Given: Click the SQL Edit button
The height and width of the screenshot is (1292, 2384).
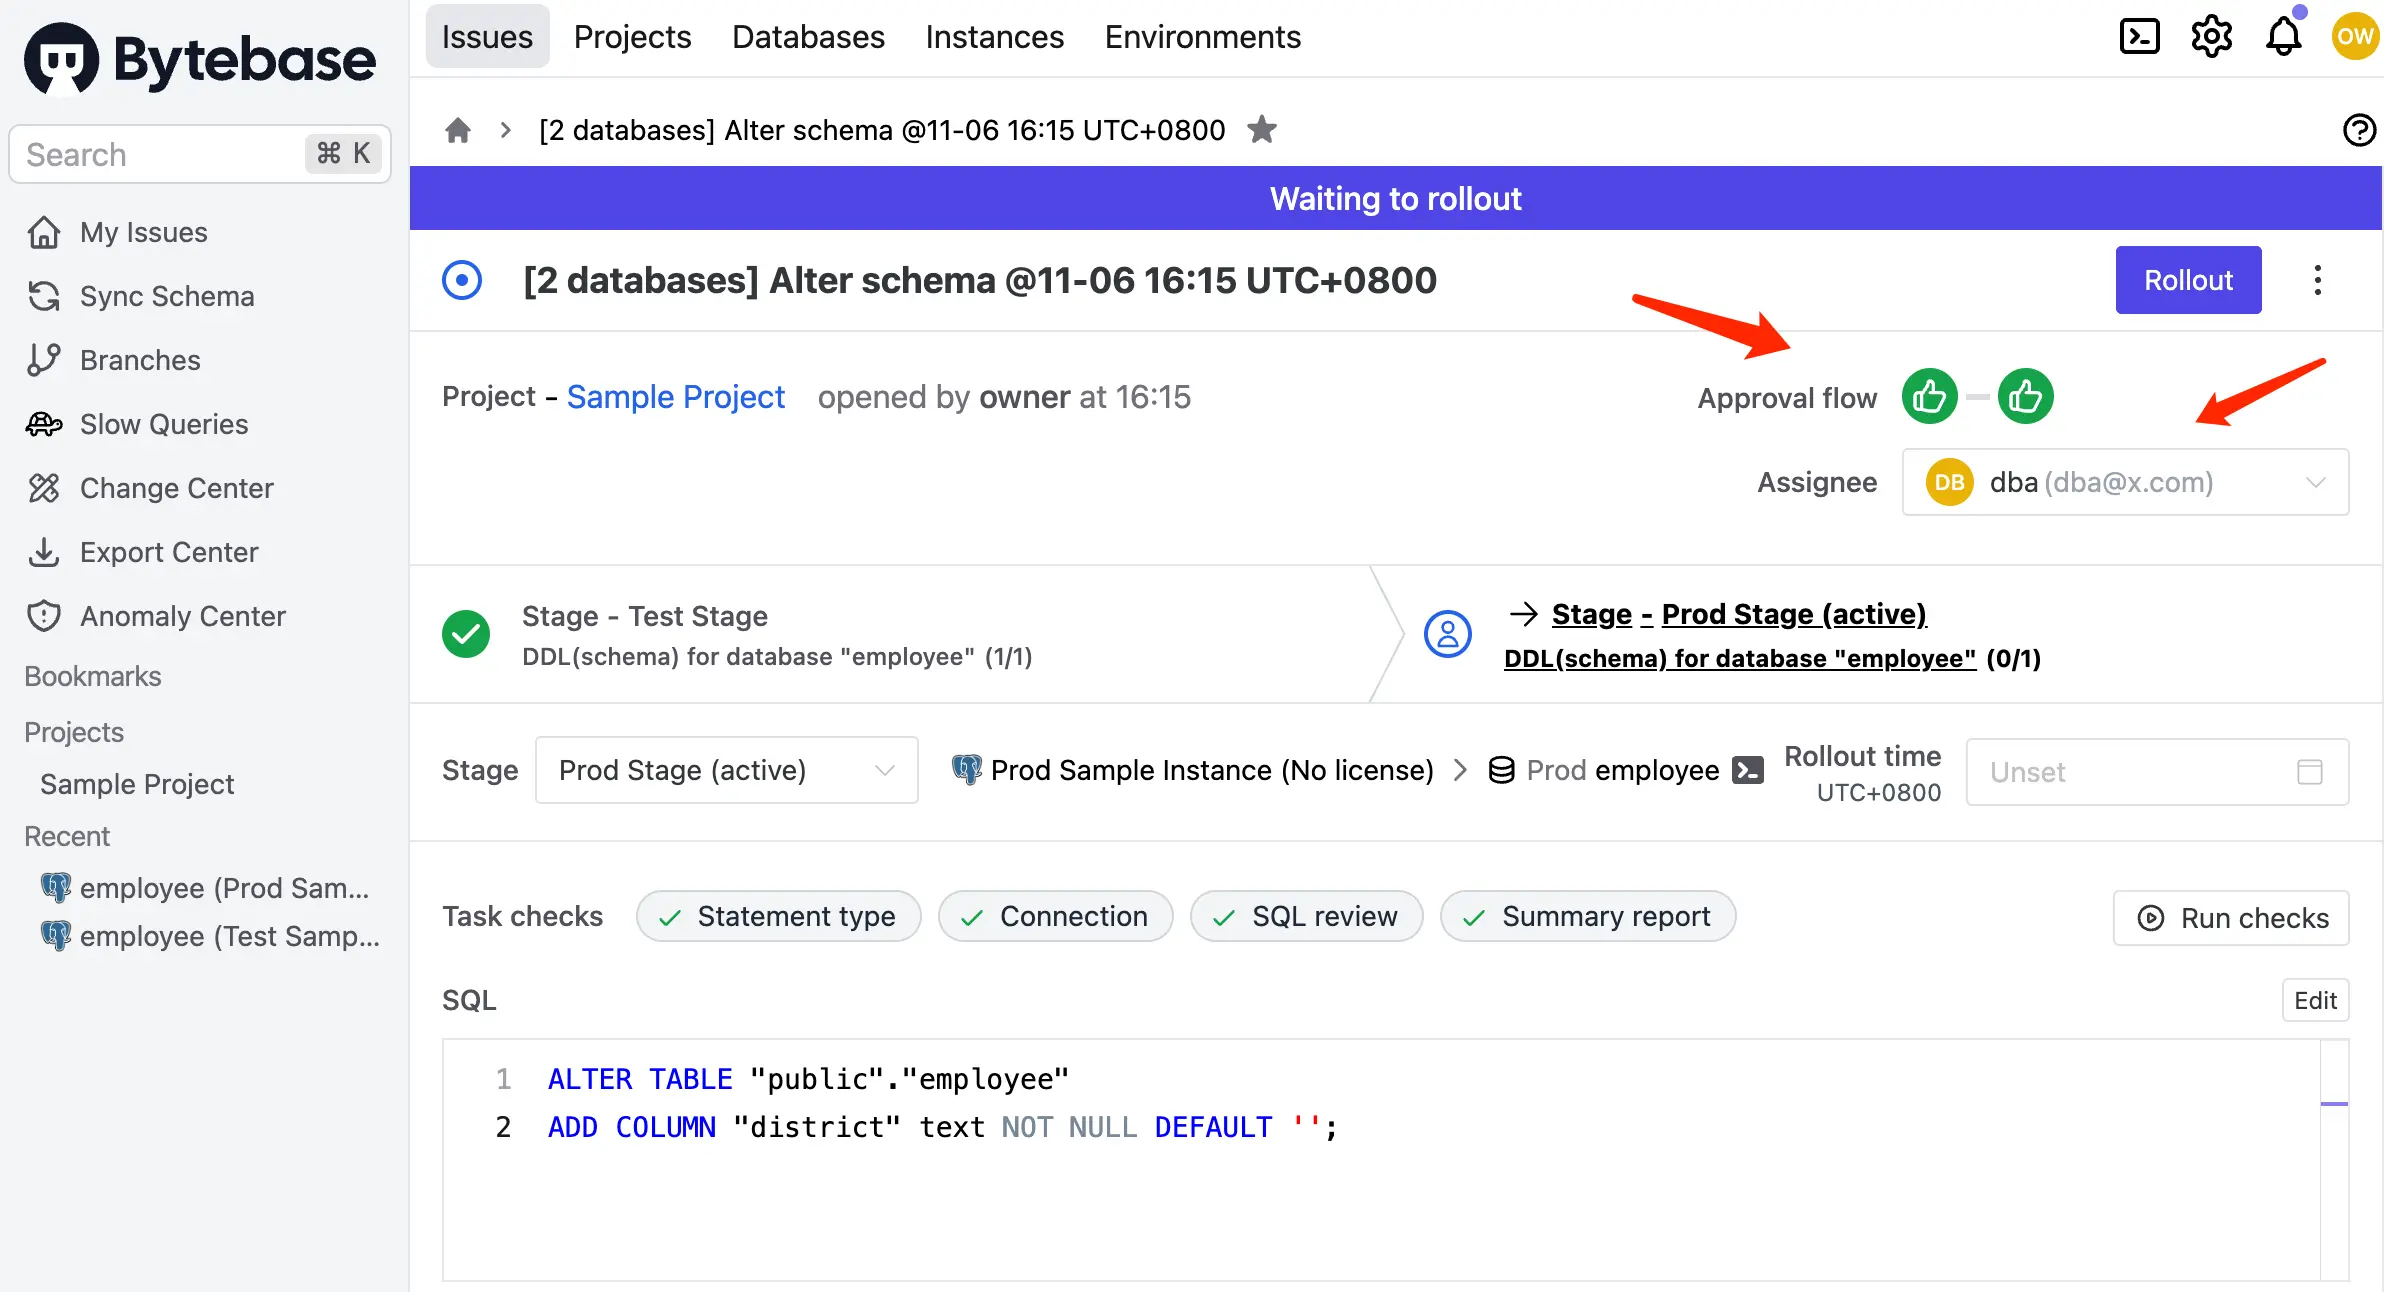Looking at the screenshot, I should (x=2315, y=1000).
